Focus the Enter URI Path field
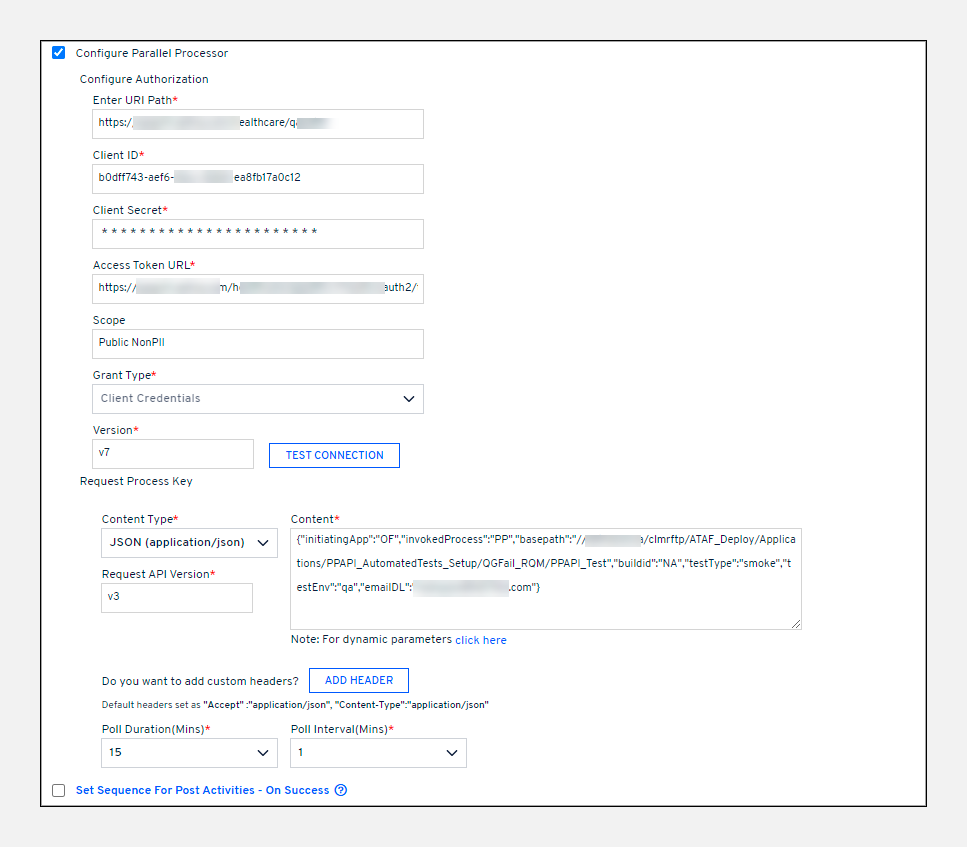967x847 pixels. 257,124
